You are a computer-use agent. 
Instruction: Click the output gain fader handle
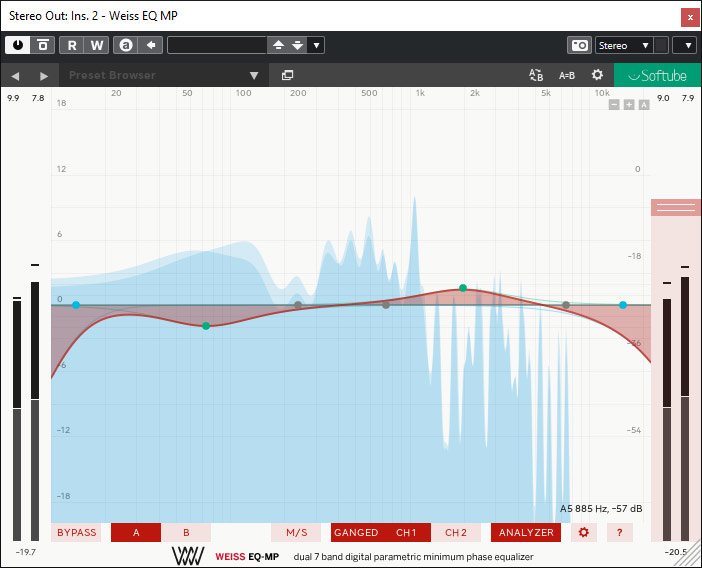coord(676,207)
